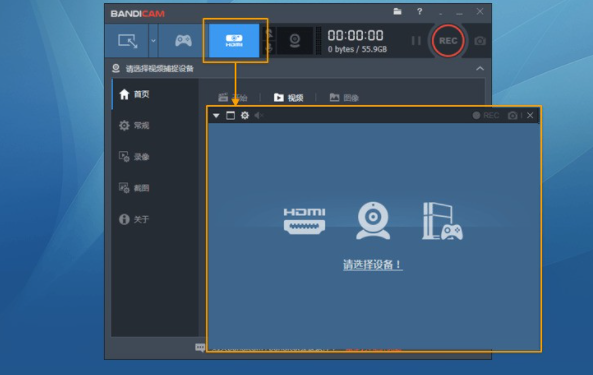The height and width of the screenshot is (375, 593).
Task: Choose the webcam device icon
Action: click(x=373, y=220)
